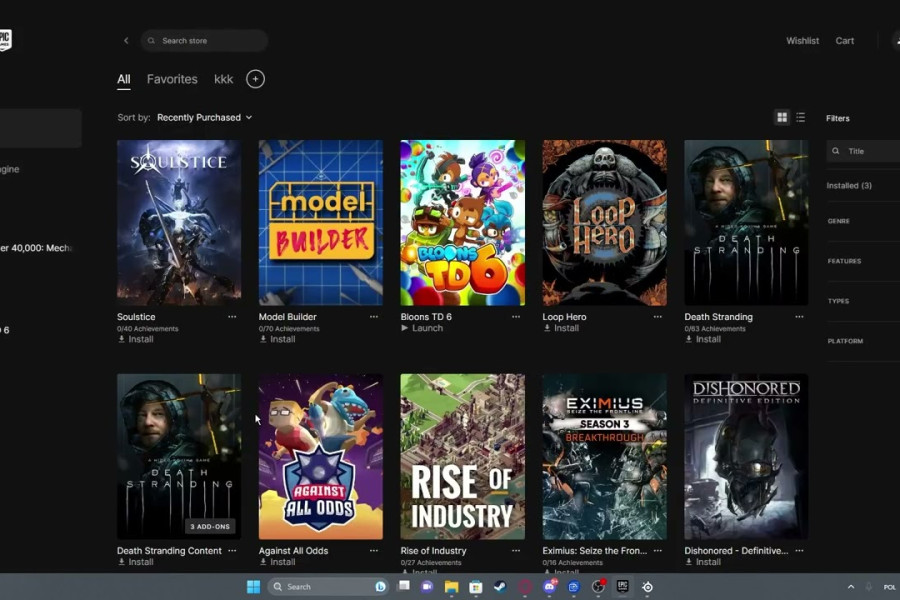Viewport: 900px width, 600px height.
Task: Click the Epic Games logo in sidebar
Action: pos(5,40)
